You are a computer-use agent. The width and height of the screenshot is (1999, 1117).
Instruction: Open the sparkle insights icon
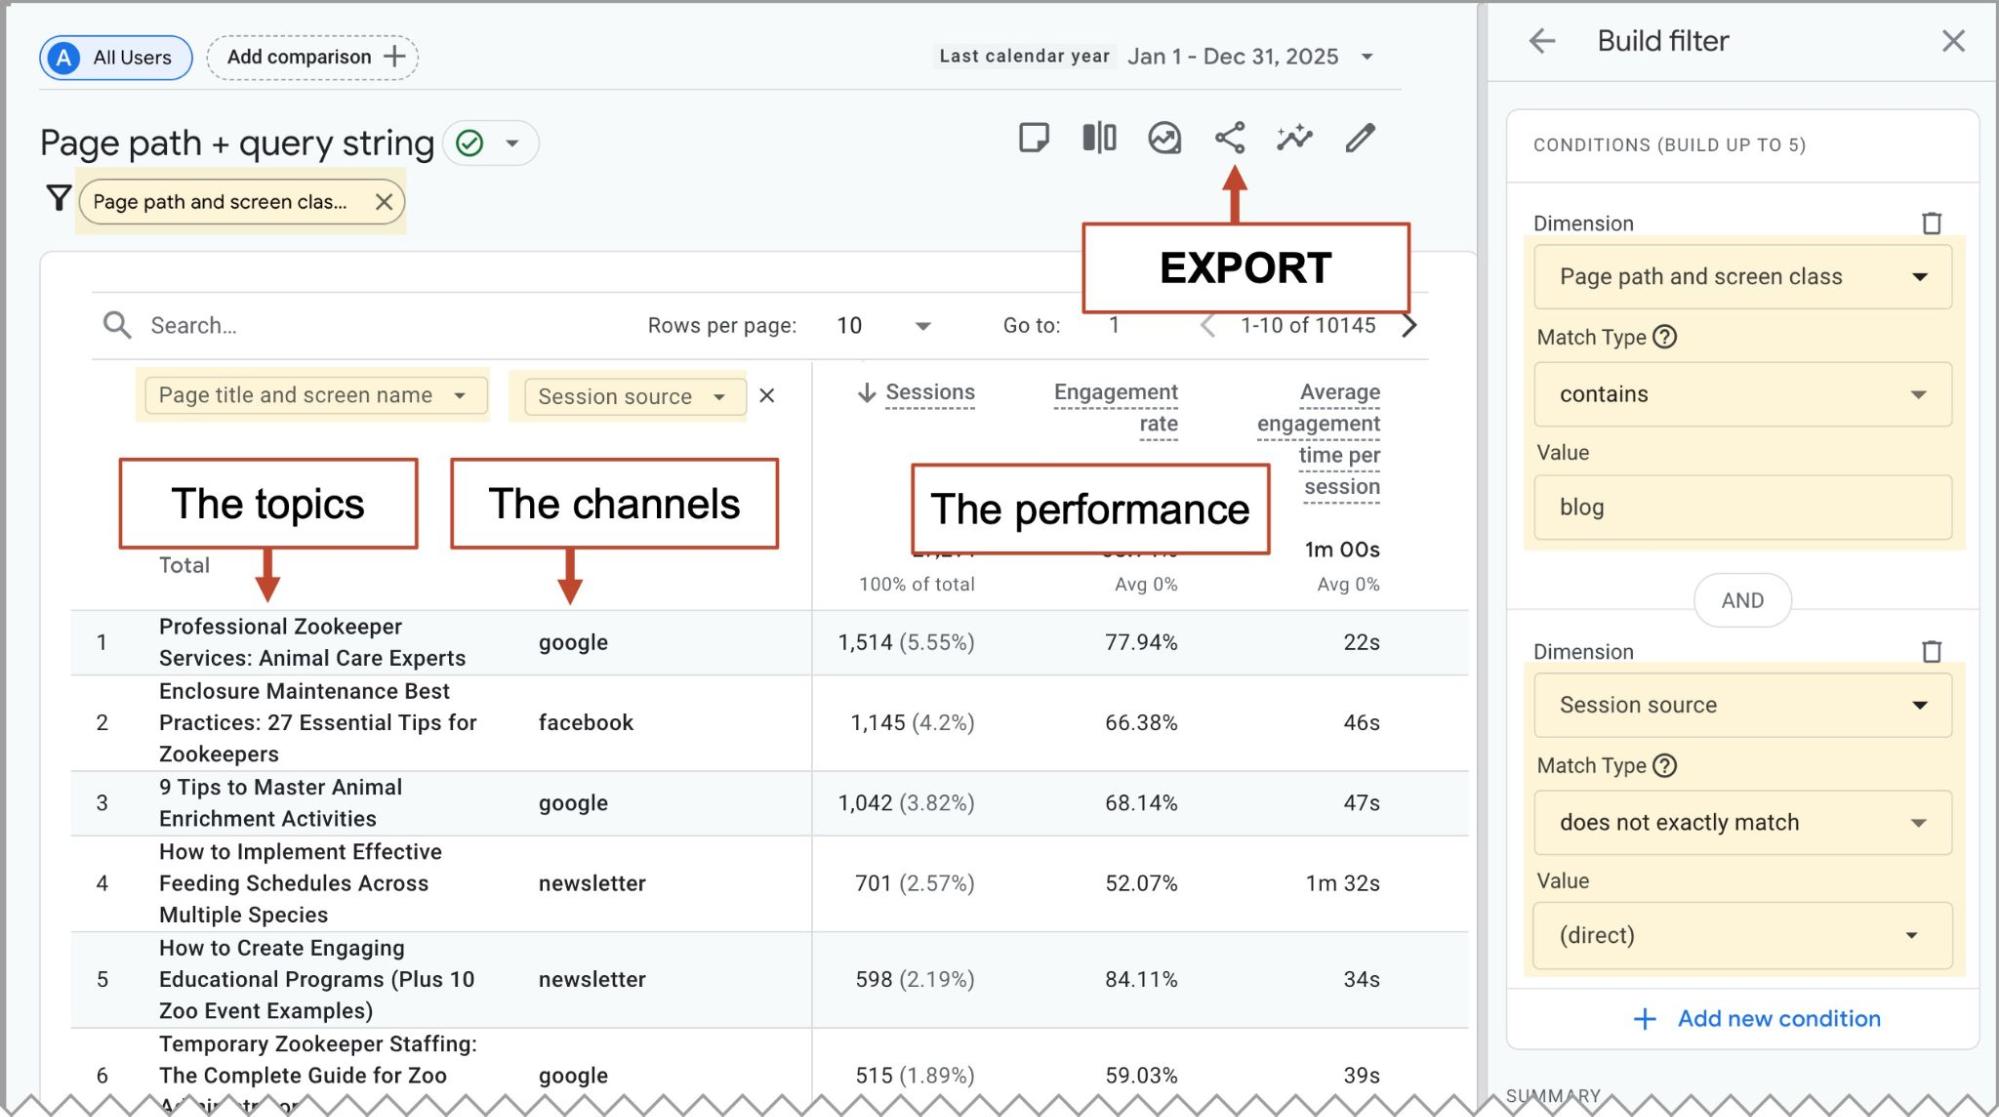coord(1295,138)
